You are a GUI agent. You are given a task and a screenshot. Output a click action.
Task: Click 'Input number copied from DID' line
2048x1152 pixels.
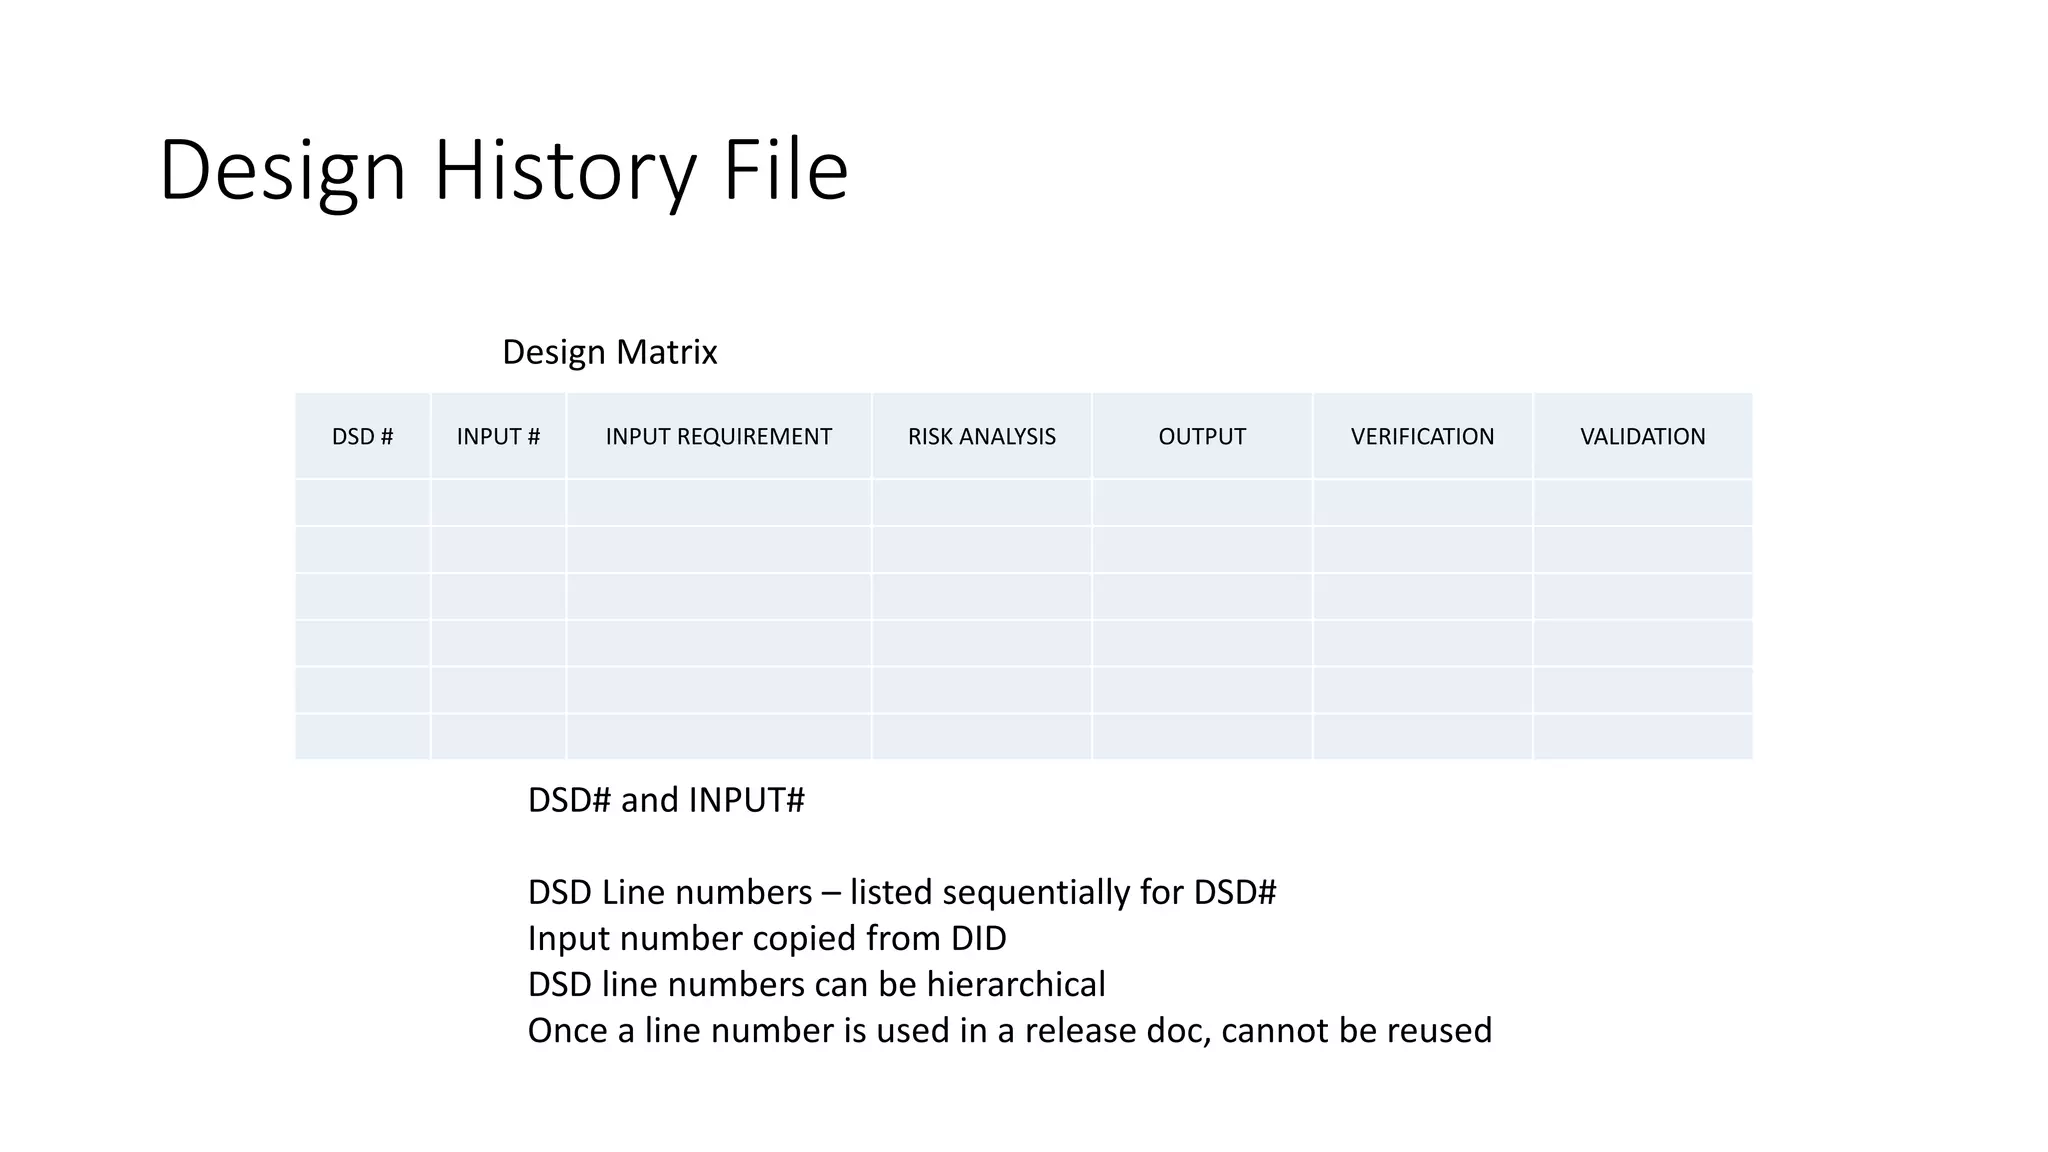tap(766, 938)
